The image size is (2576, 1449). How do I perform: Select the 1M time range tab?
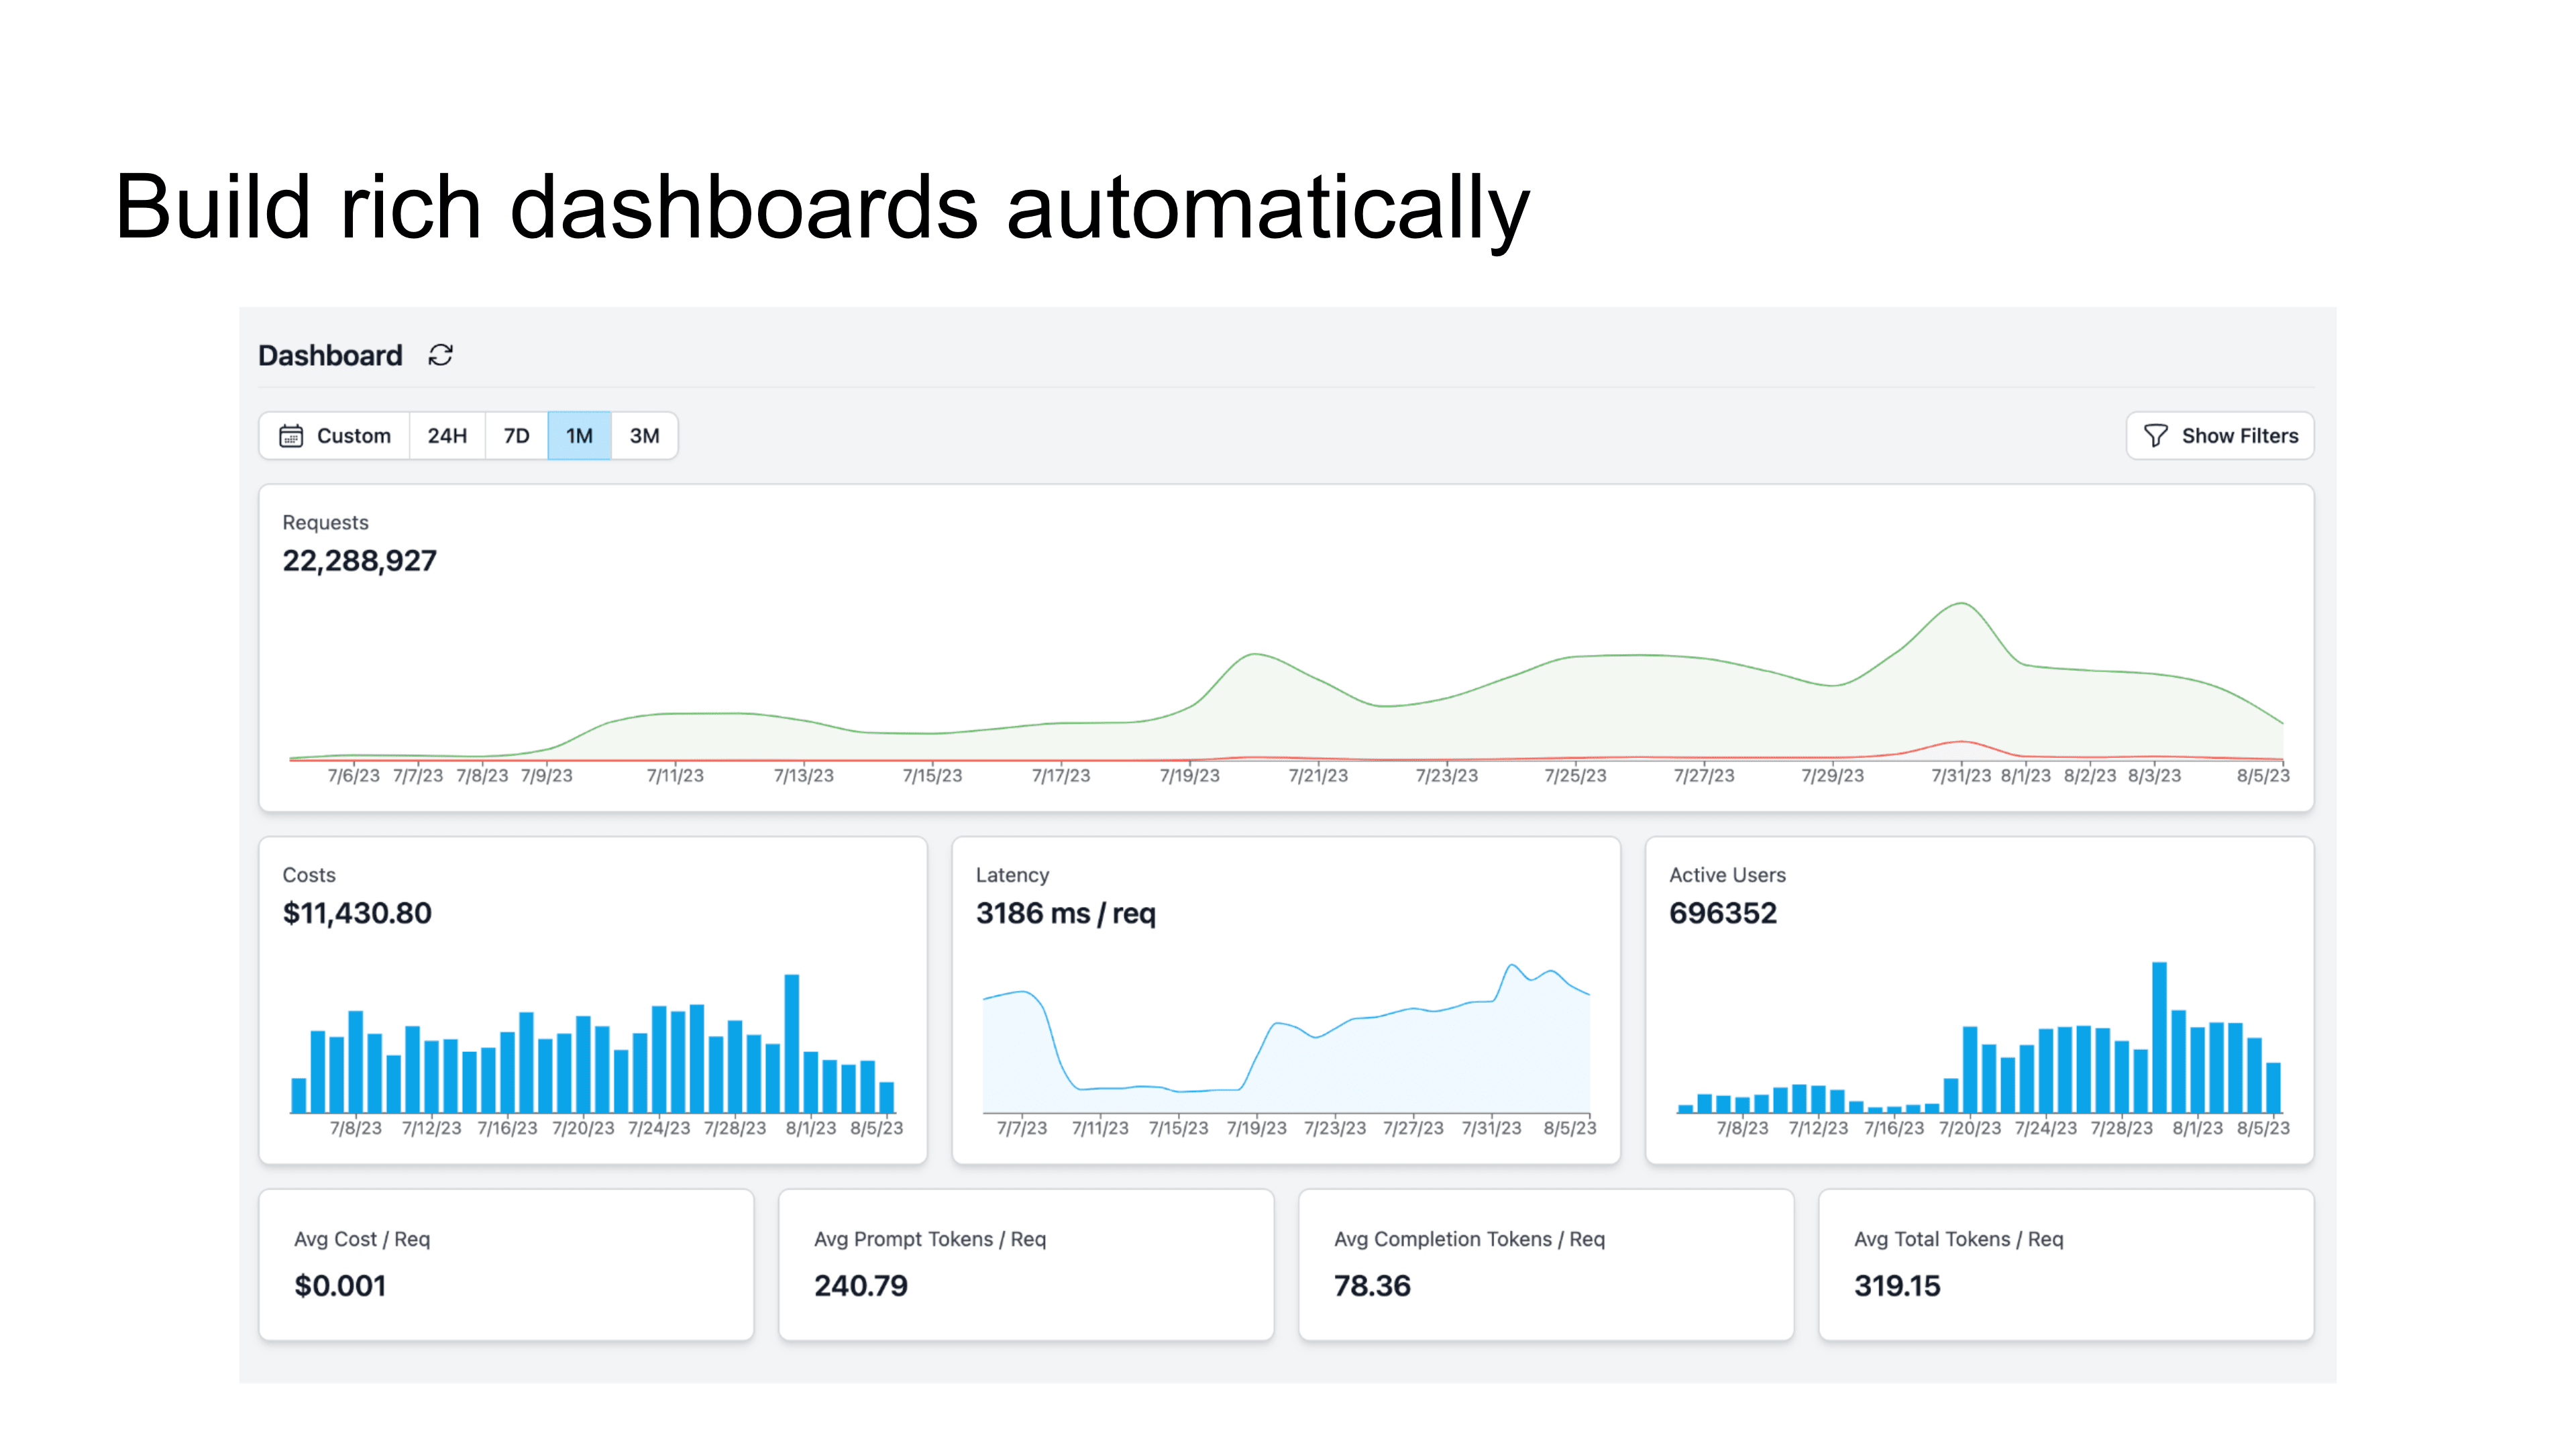(x=579, y=436)
